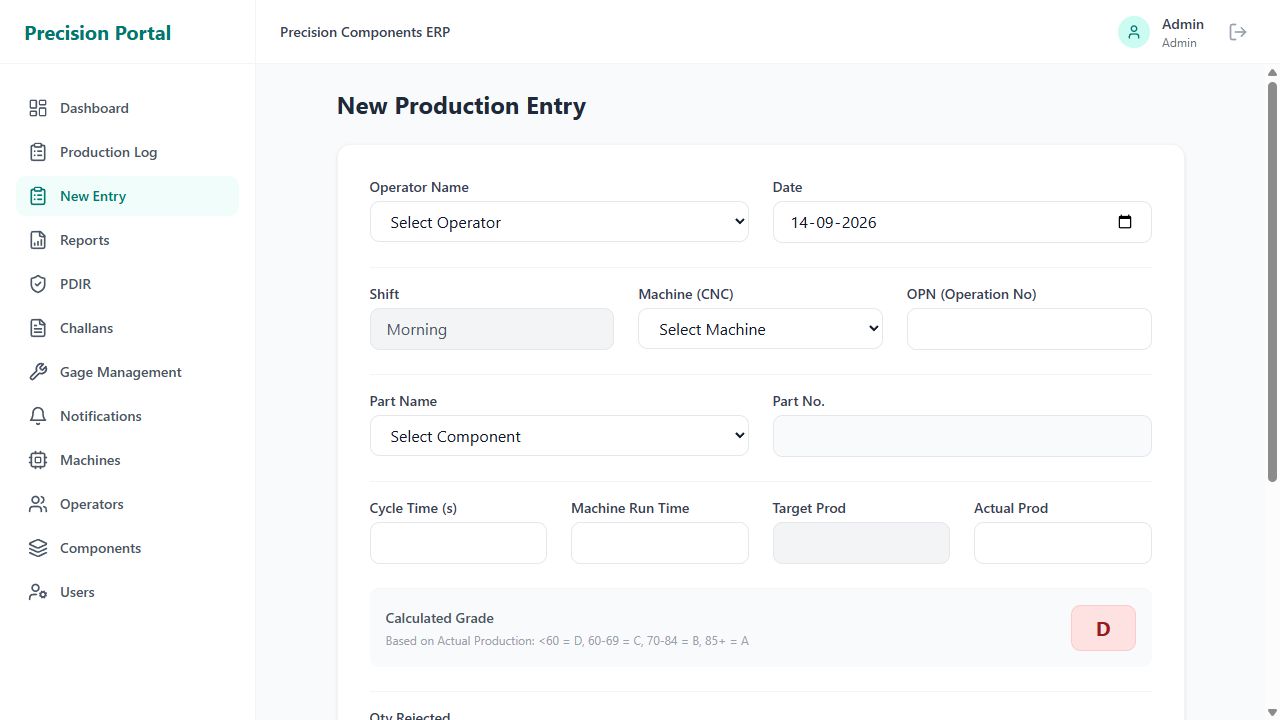Click the Challans sidebar link
Viewport: 1280px width, 720px height.
[x=128, y=328]
